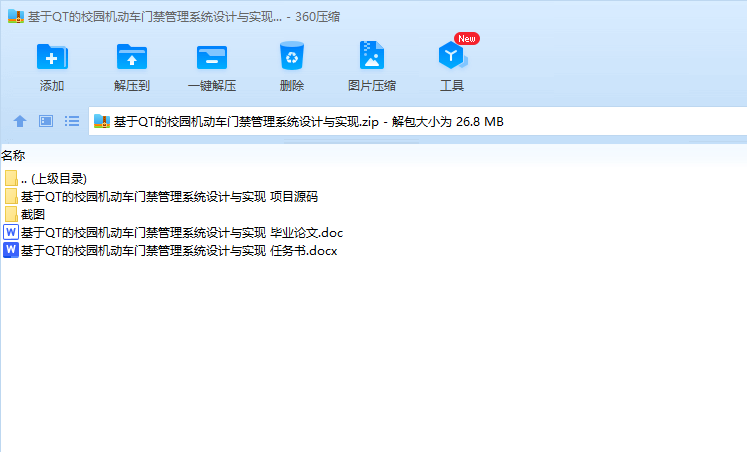Select the 任务书.docx file
Image resolution: width=747 pixels, height=452 pixels.
171,251
